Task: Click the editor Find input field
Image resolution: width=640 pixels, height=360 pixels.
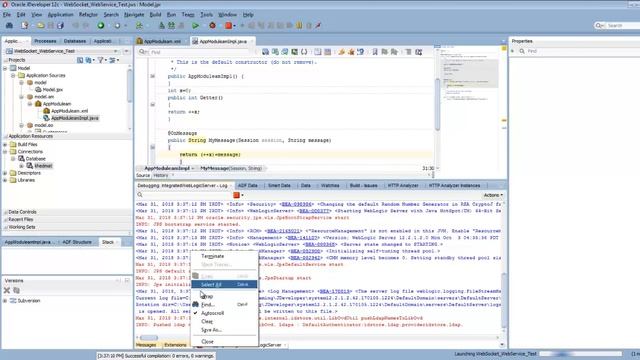Action: 200,52
